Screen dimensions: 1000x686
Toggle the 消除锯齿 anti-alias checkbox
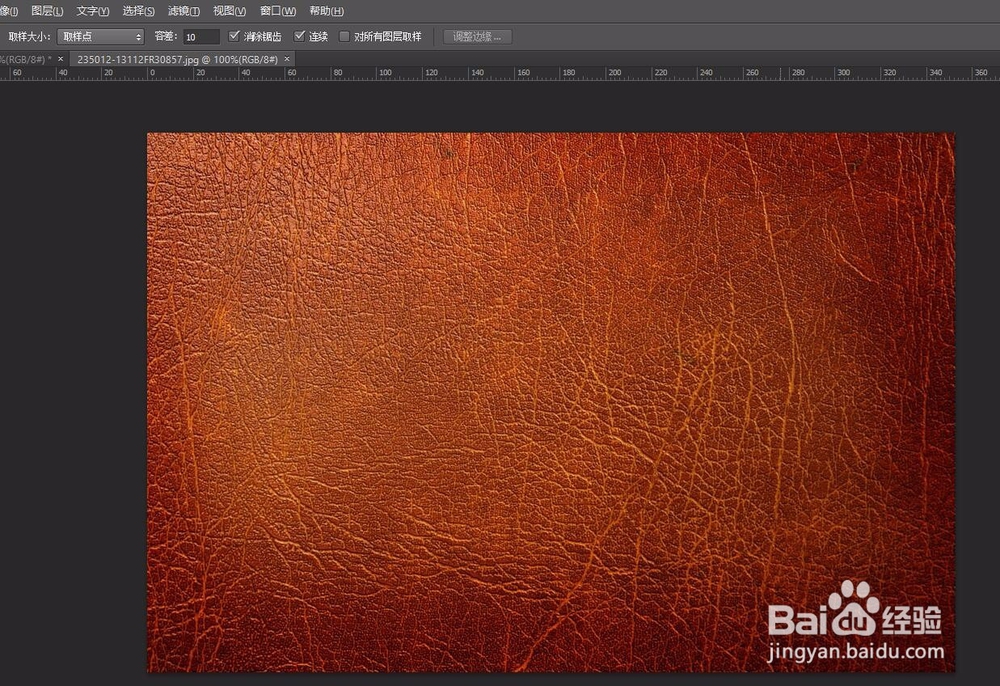click(234, 36)
